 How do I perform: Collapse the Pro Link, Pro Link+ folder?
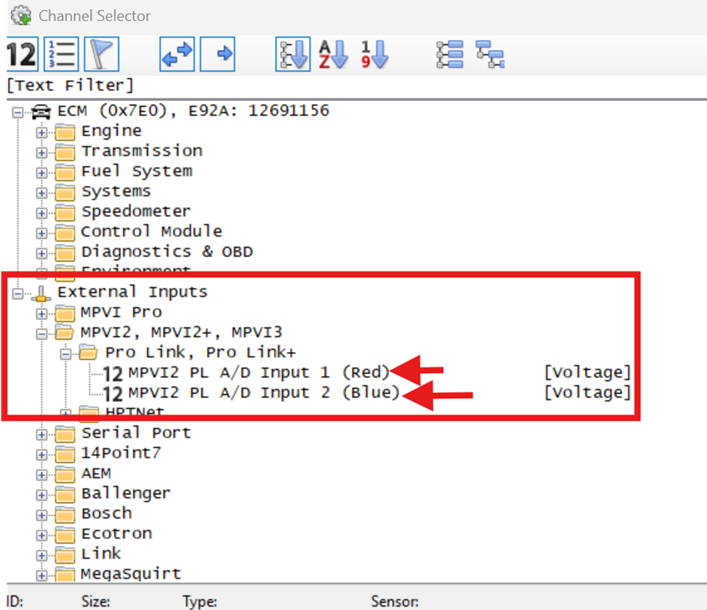click(x=65, y=353)
